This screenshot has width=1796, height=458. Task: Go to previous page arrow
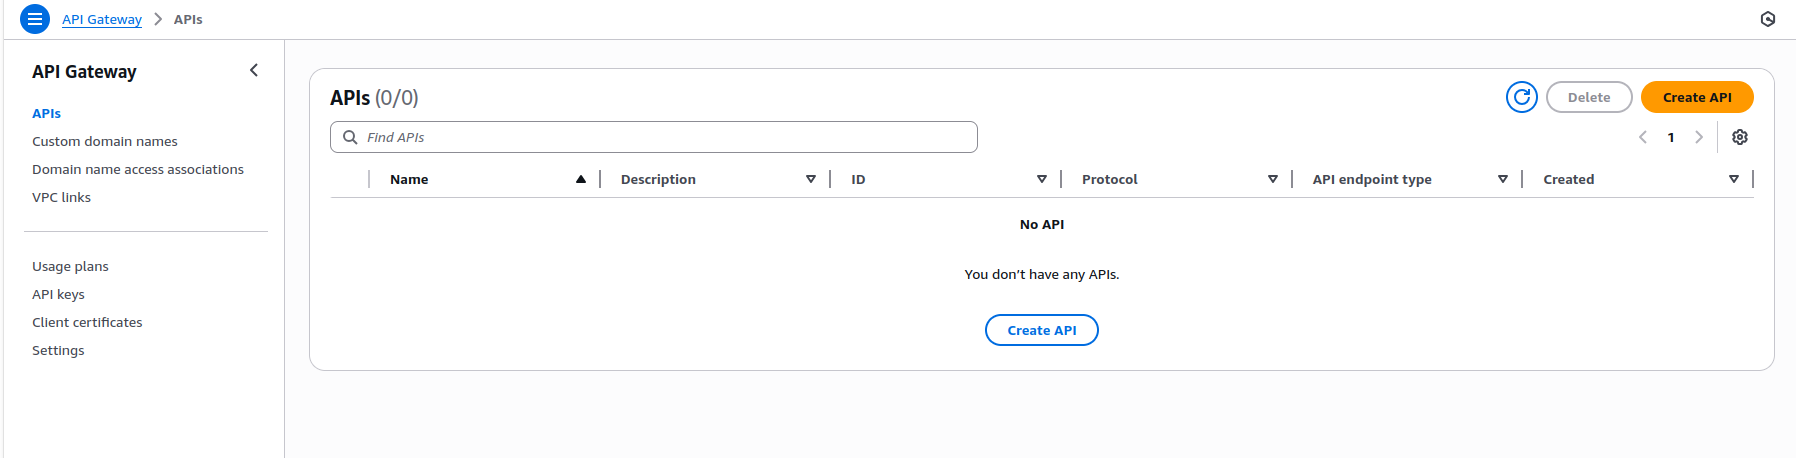pos(1643,137)
